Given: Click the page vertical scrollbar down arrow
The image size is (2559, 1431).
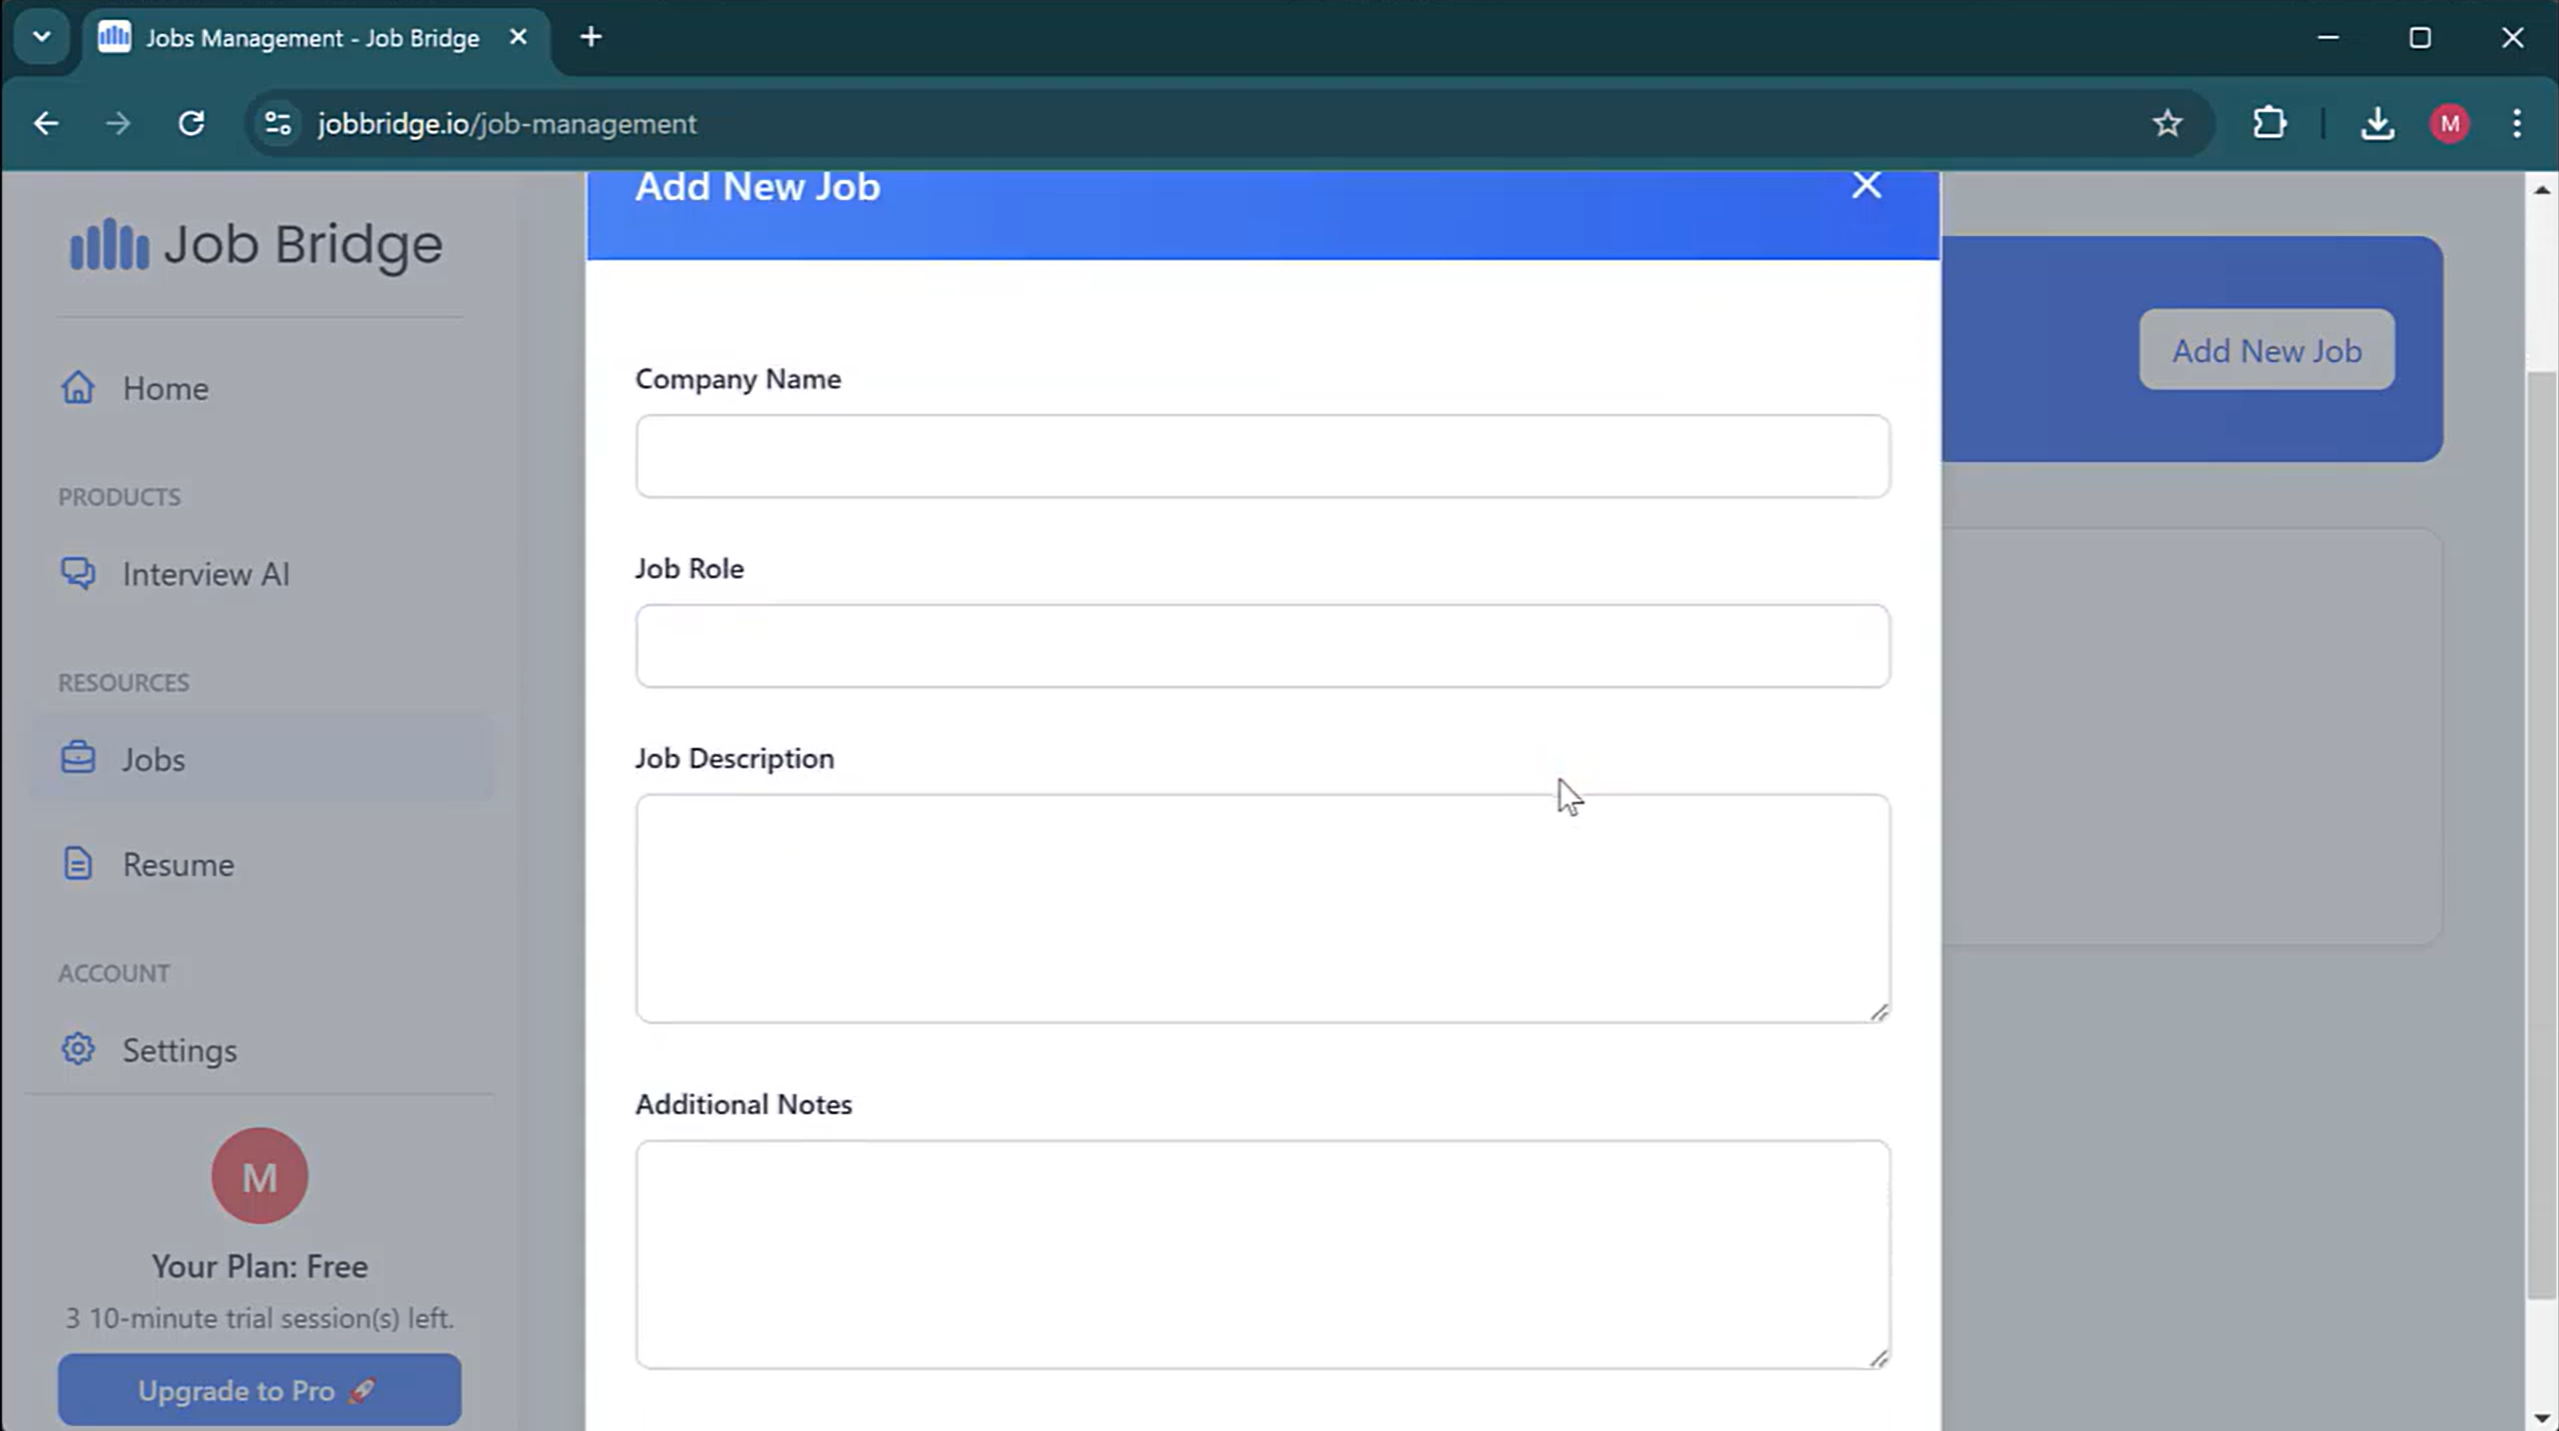Looking at the screenshot, I should (2541, 1418).
